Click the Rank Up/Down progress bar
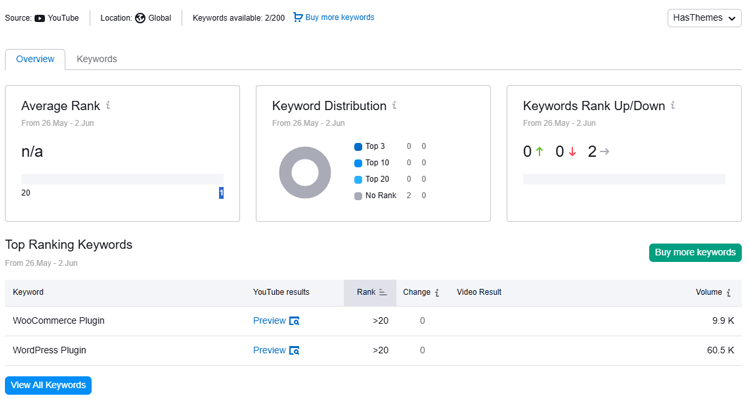The image size is (750, 399). click(x=624, y=179)
